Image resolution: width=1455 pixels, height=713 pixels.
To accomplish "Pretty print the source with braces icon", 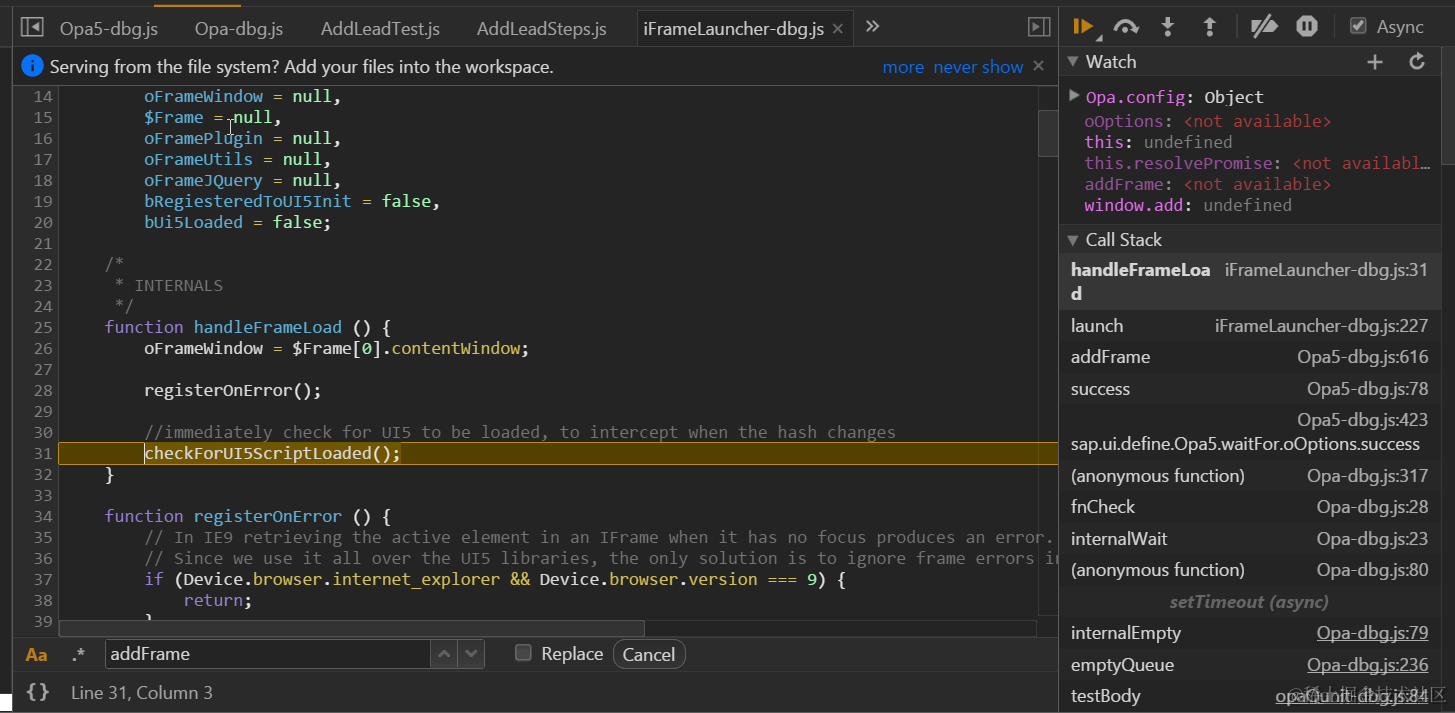I will 37,692.
